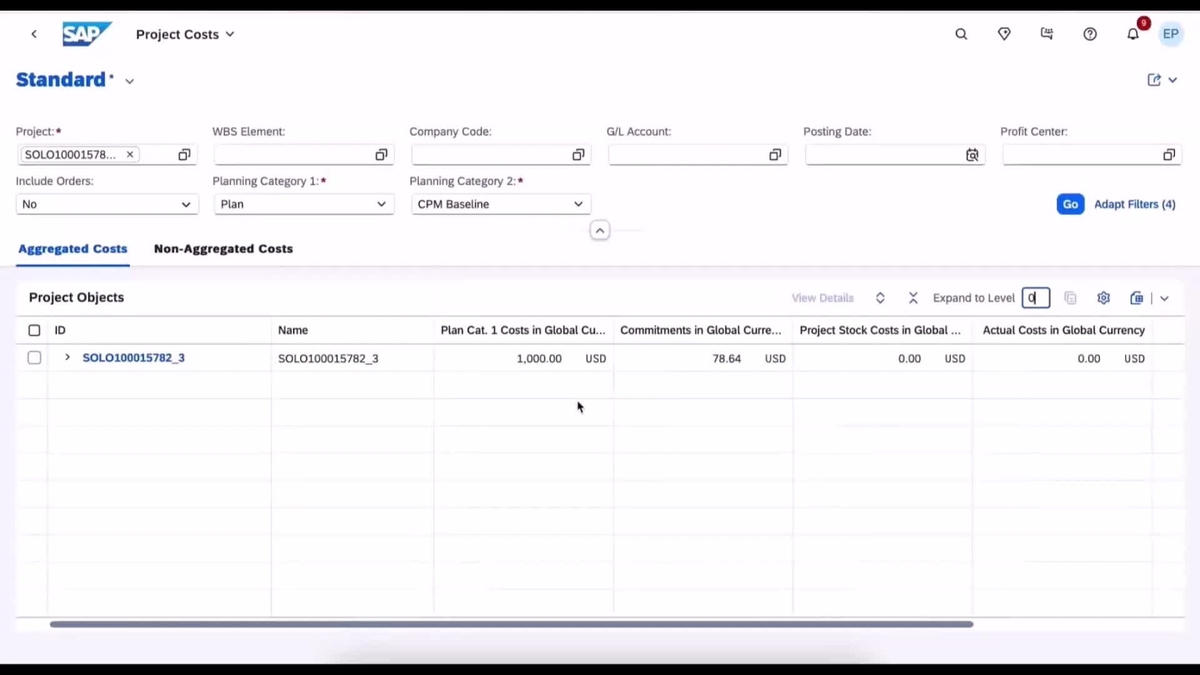The width and height of the screenshot is (1200, 675).
Task: Collapse the filter bar with the chevron
Action: [x=600, y=230]
